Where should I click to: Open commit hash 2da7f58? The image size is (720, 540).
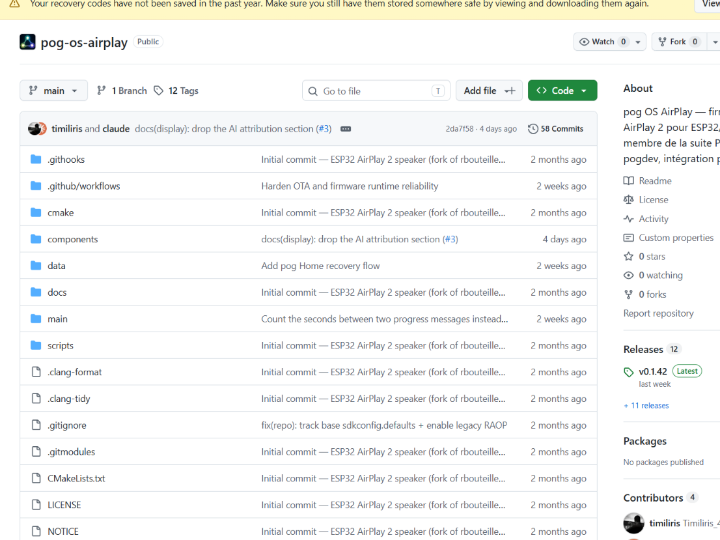(459, 129)
